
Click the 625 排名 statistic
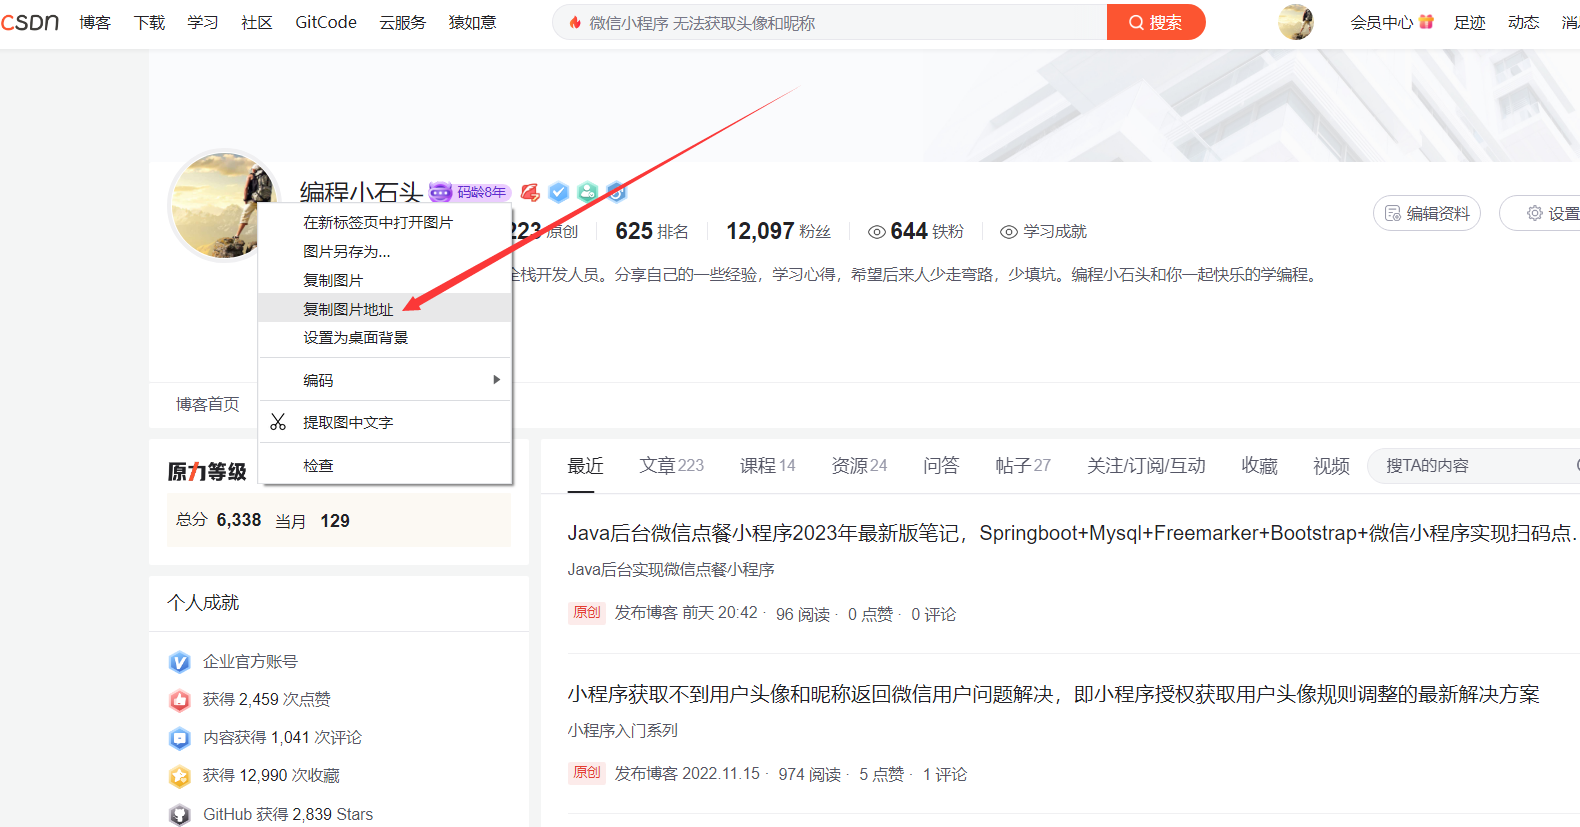pyautogui.click(x=652, y=231)
